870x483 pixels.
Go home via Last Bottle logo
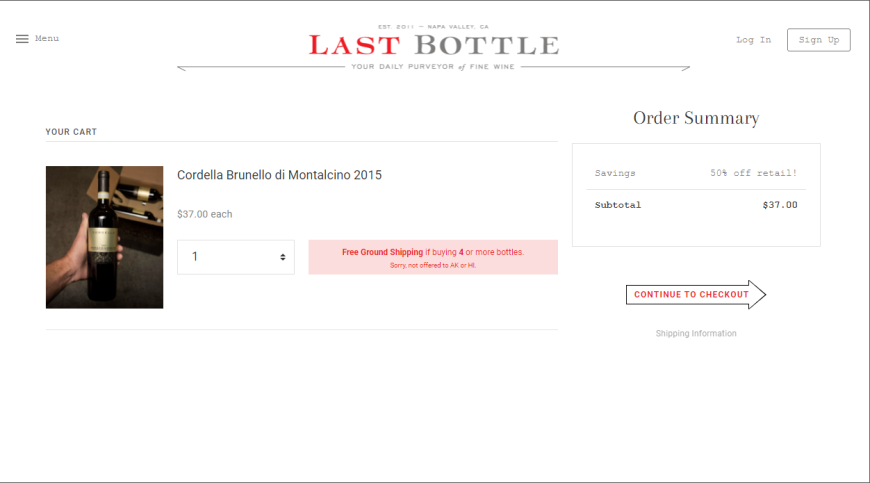pyautogui.click(x=433, y=45)
